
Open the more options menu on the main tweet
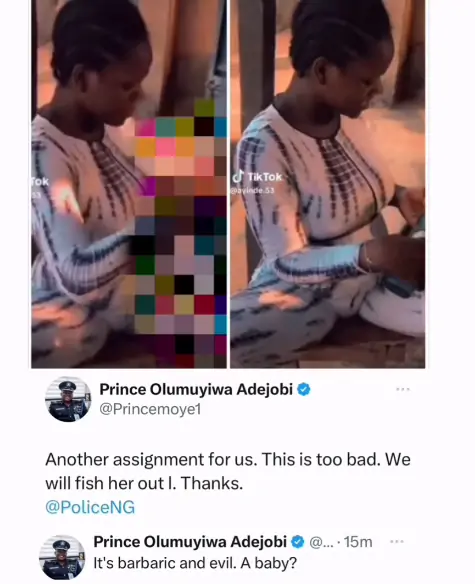pos(403,390)
